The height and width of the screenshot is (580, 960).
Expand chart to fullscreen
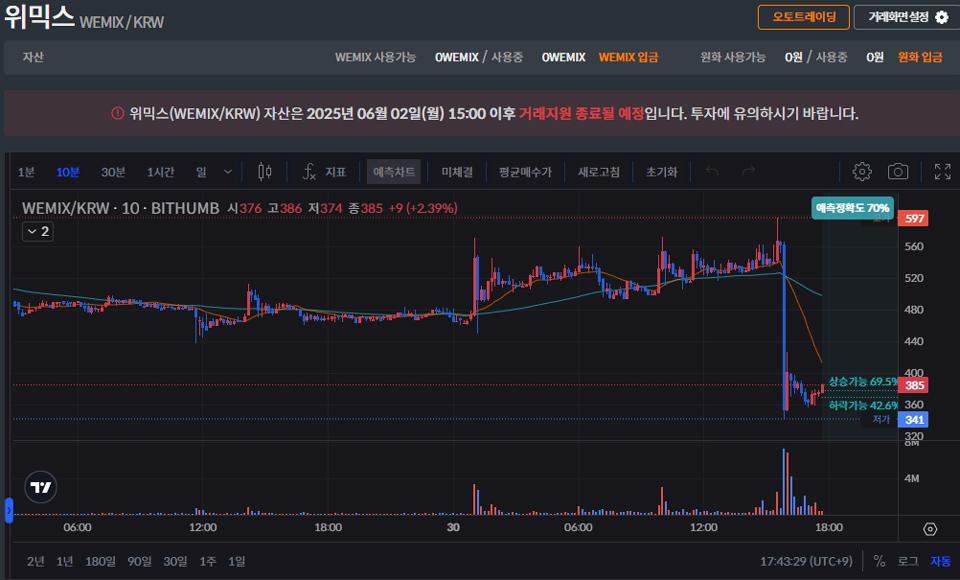point(942,171)
